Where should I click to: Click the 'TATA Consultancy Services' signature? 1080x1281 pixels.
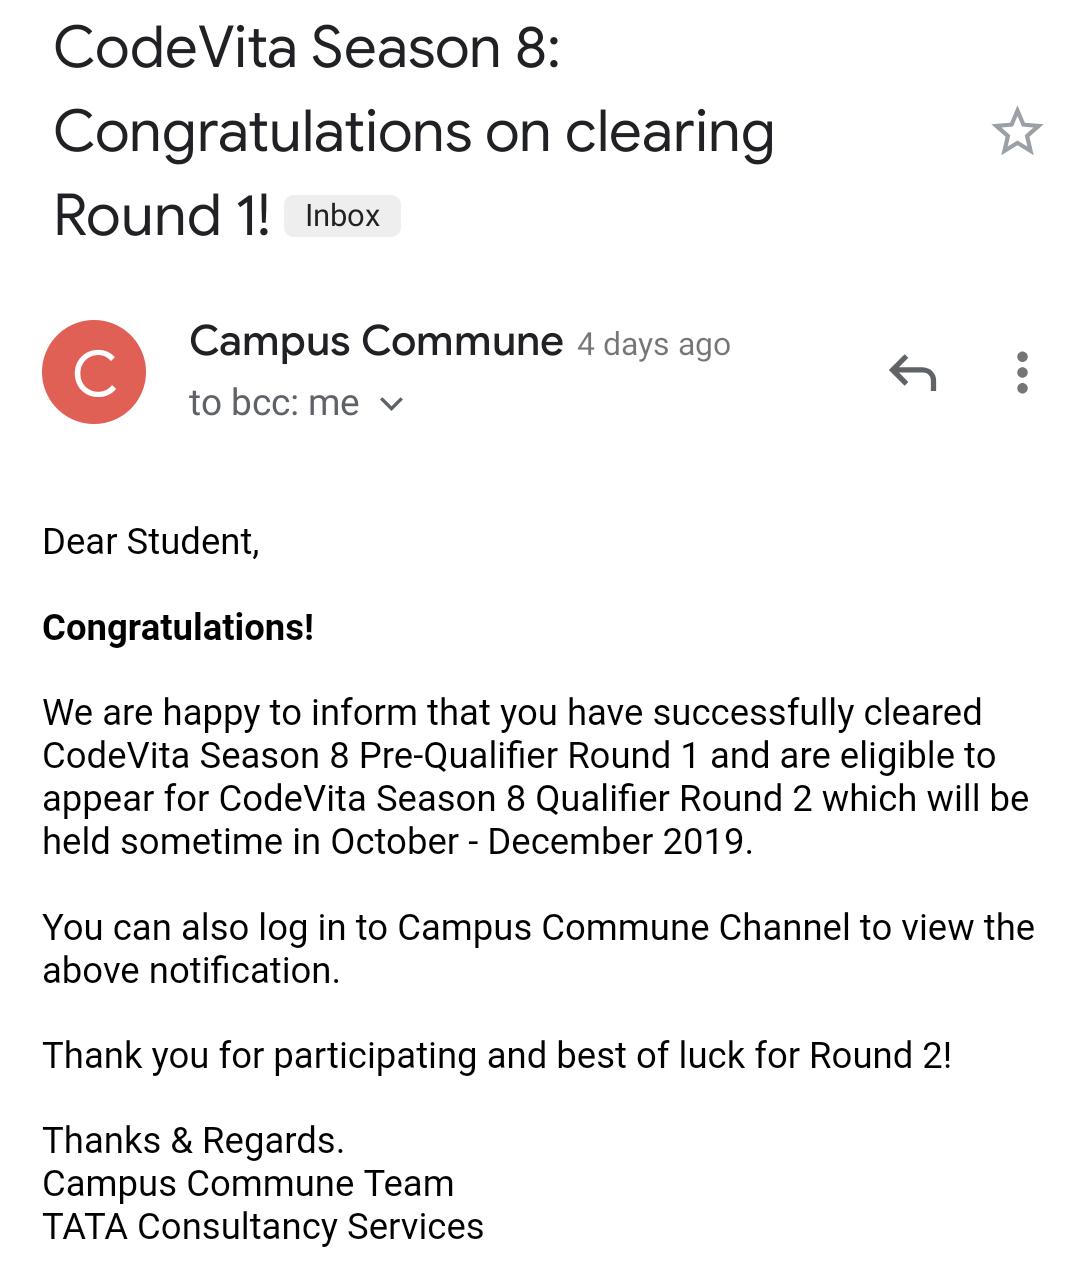[263, 1226]
